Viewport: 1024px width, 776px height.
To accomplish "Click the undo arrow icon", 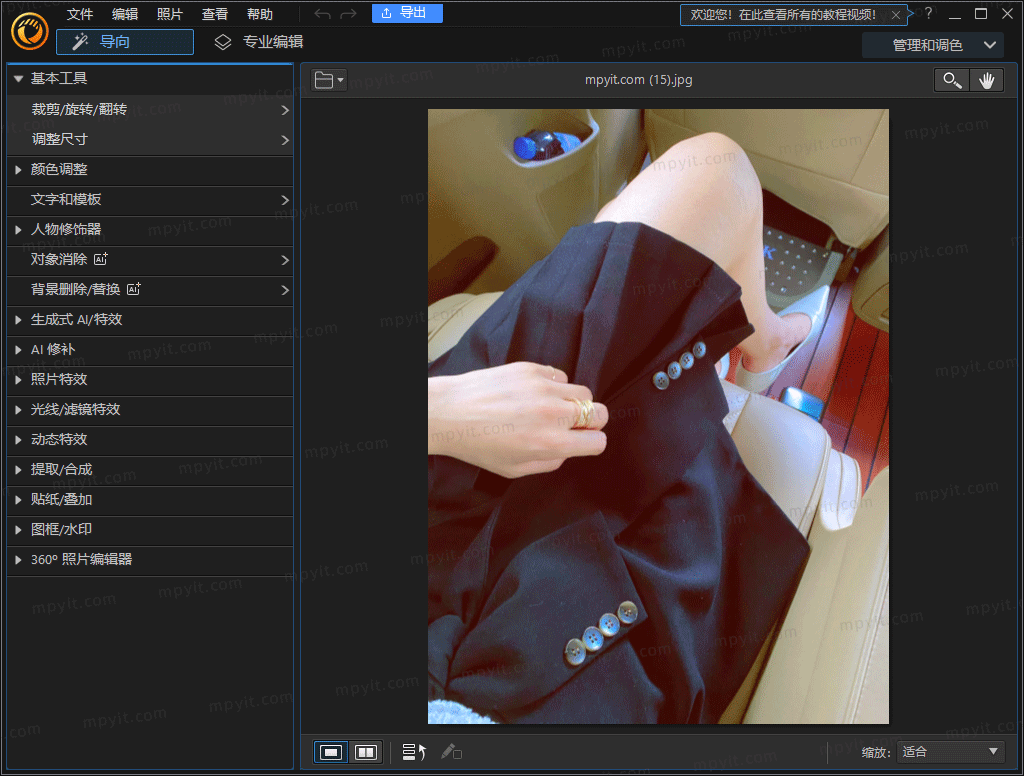I will pos(322,14).
